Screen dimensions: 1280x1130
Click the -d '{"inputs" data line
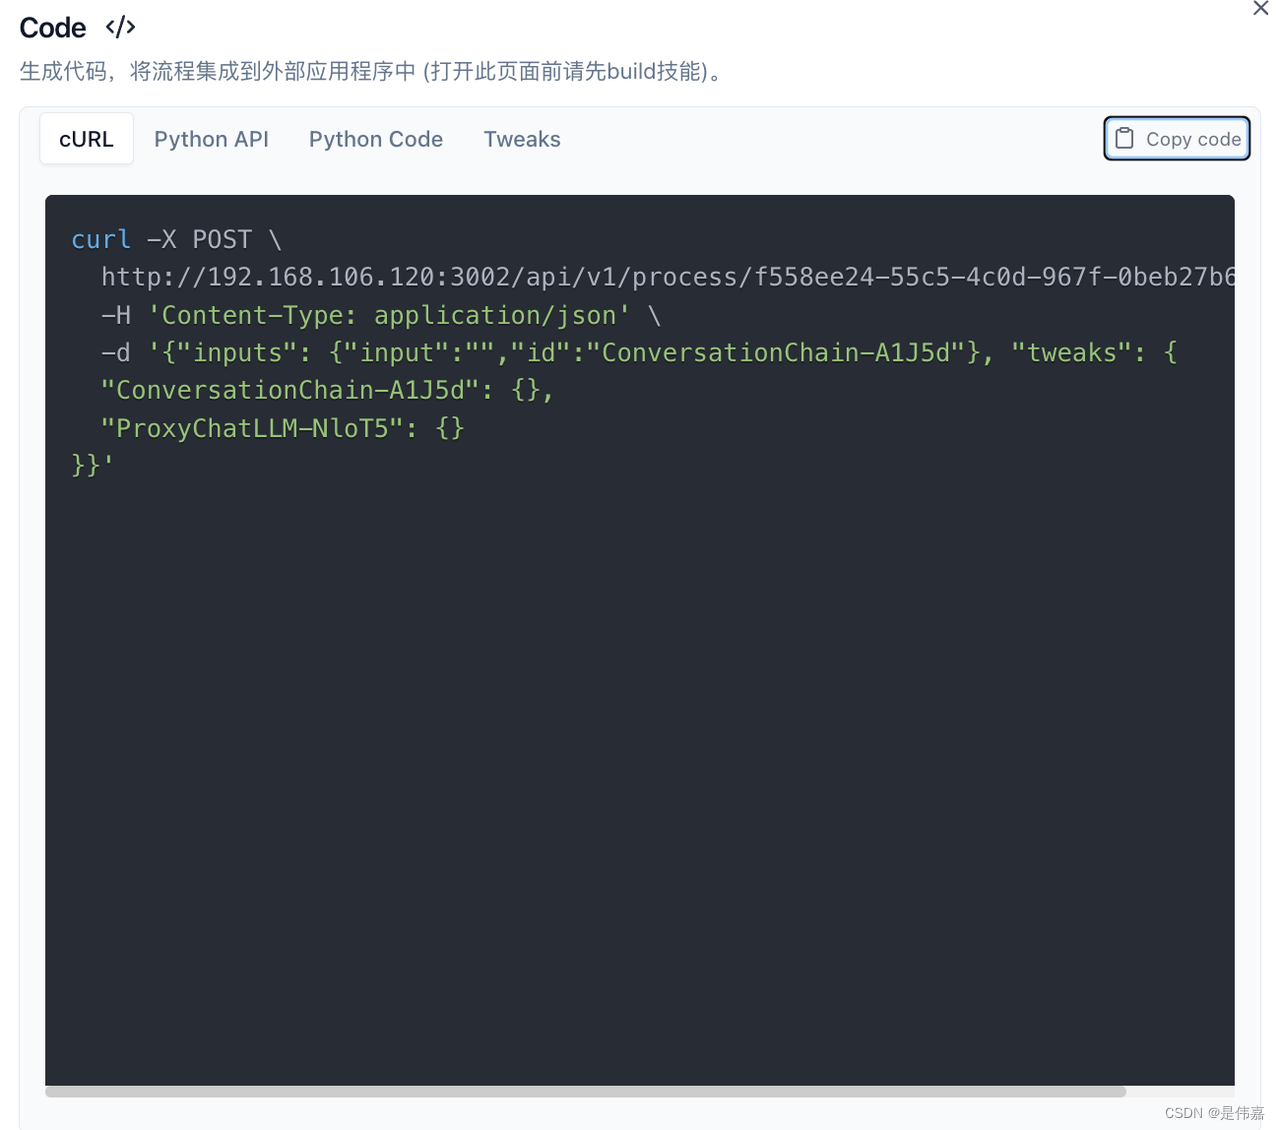[x=639, y=353]
